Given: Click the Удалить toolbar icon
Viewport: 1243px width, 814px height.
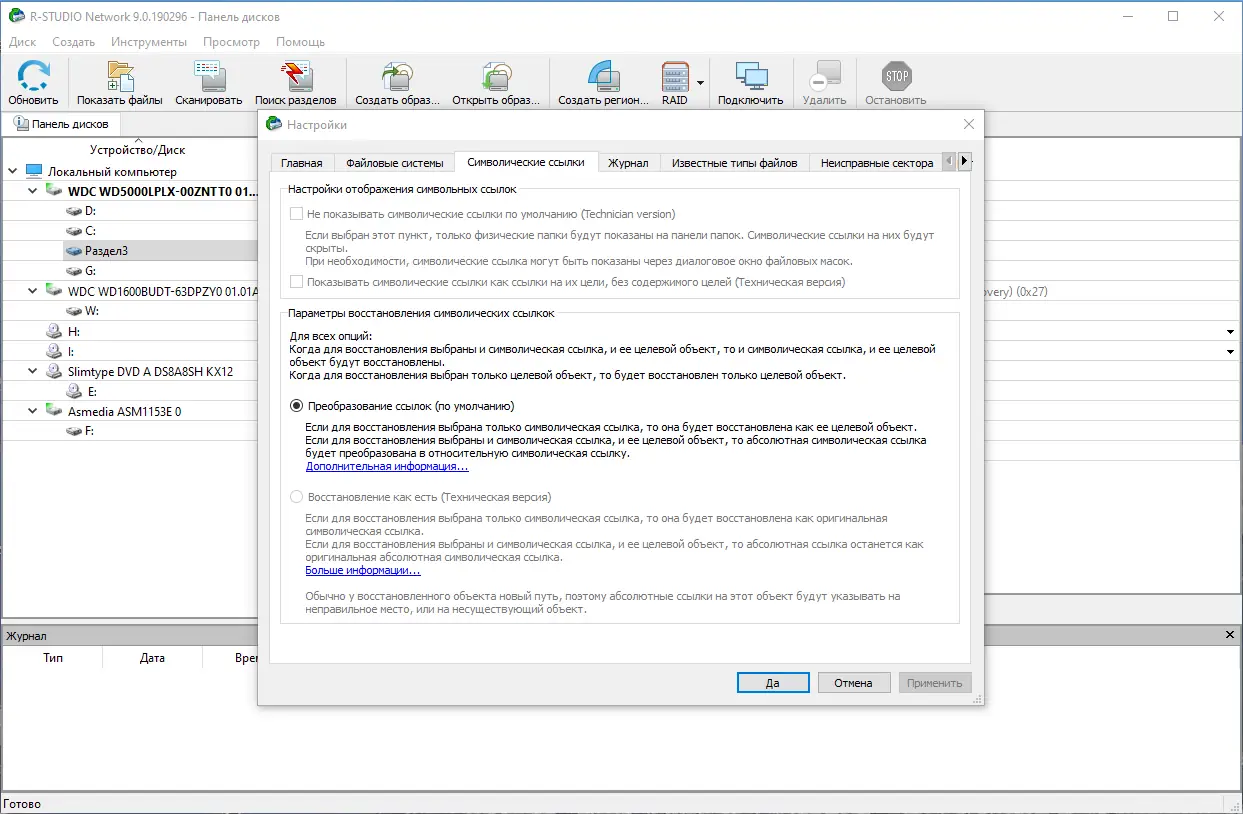Looking at the screenshot, I should point(824,77).
